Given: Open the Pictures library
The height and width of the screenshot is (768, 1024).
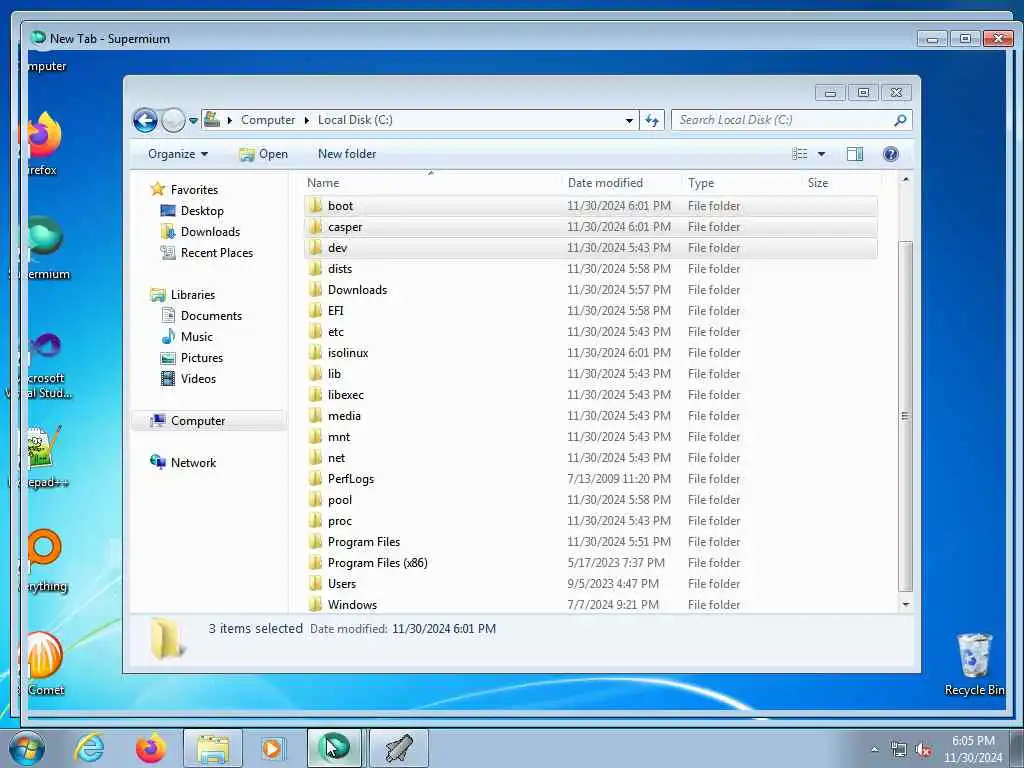Looking at the screenshot, I should tap(202, 358).
